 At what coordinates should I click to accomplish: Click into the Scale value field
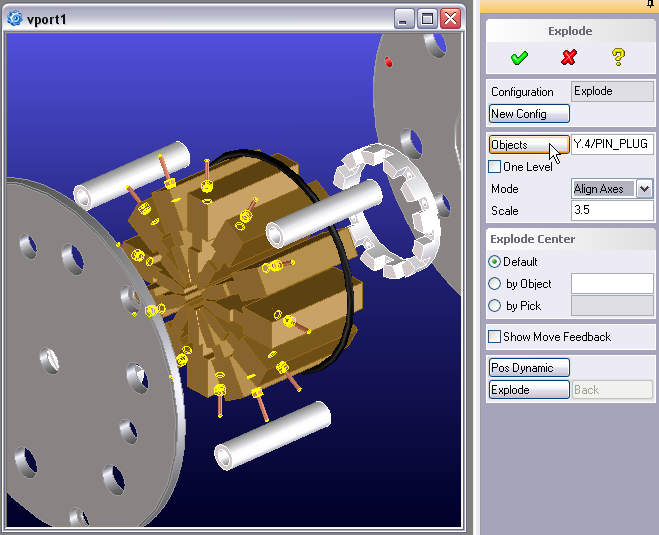pos(611,211)
